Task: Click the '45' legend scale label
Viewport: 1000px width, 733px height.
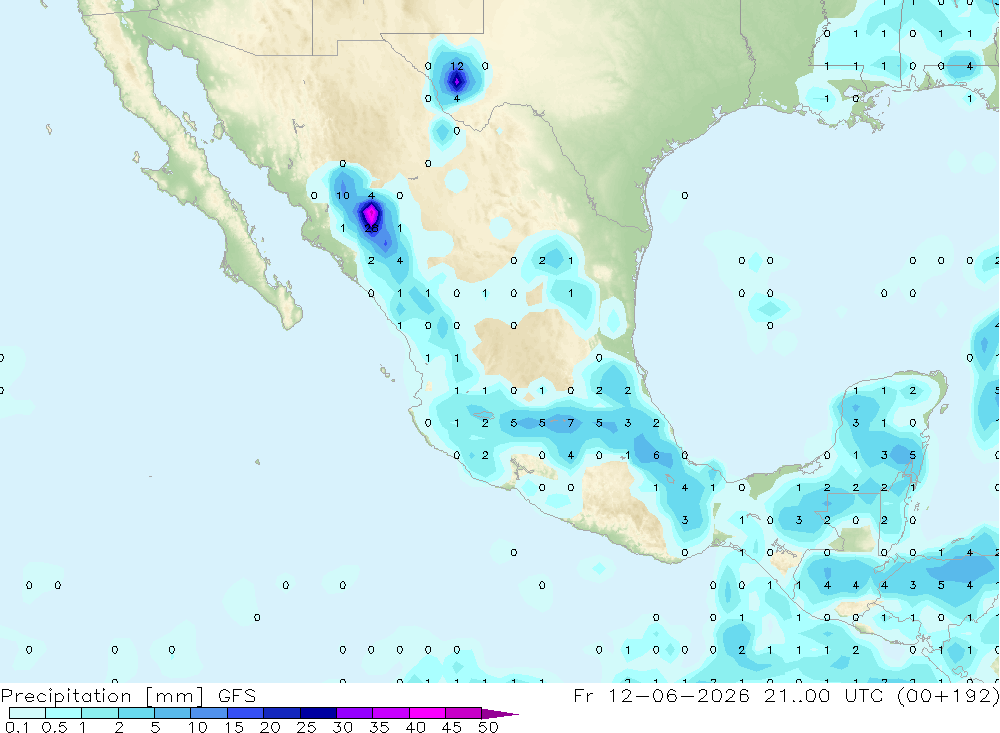Action: click(x=452, y=727)
